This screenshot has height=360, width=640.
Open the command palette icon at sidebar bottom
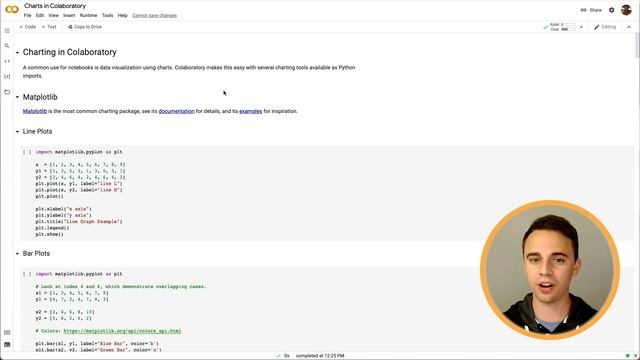tap(7, 333)
